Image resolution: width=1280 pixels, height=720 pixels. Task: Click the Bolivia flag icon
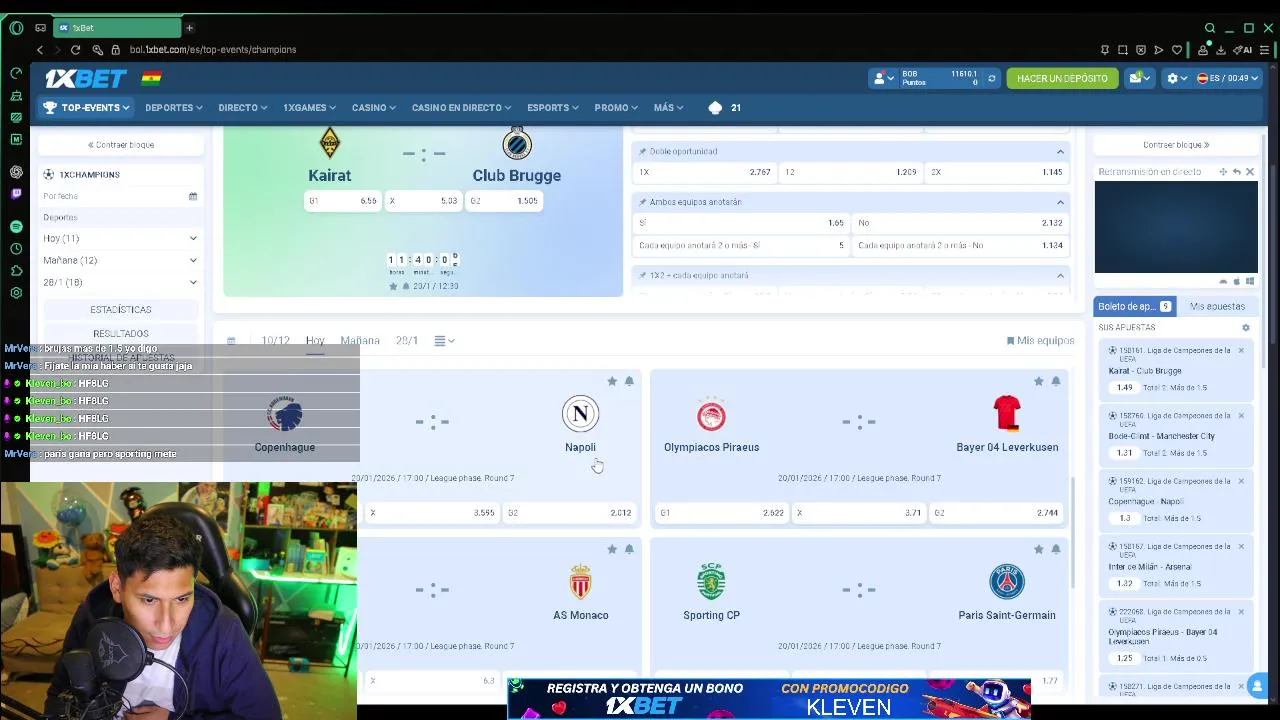[151, 78]
